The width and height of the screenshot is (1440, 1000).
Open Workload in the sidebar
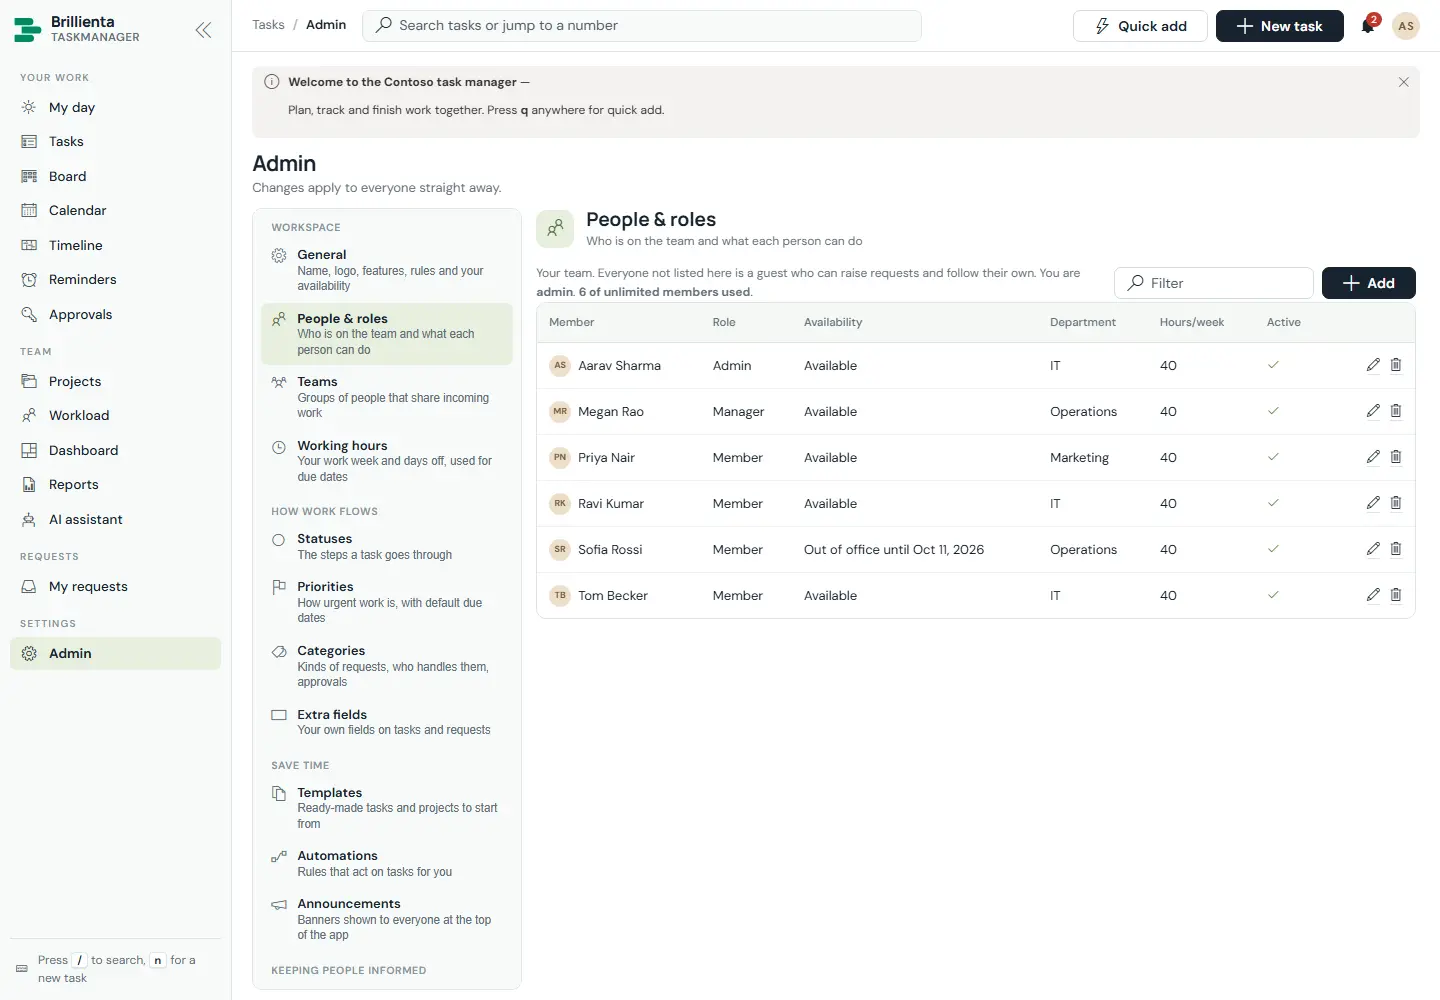[115, 415]
